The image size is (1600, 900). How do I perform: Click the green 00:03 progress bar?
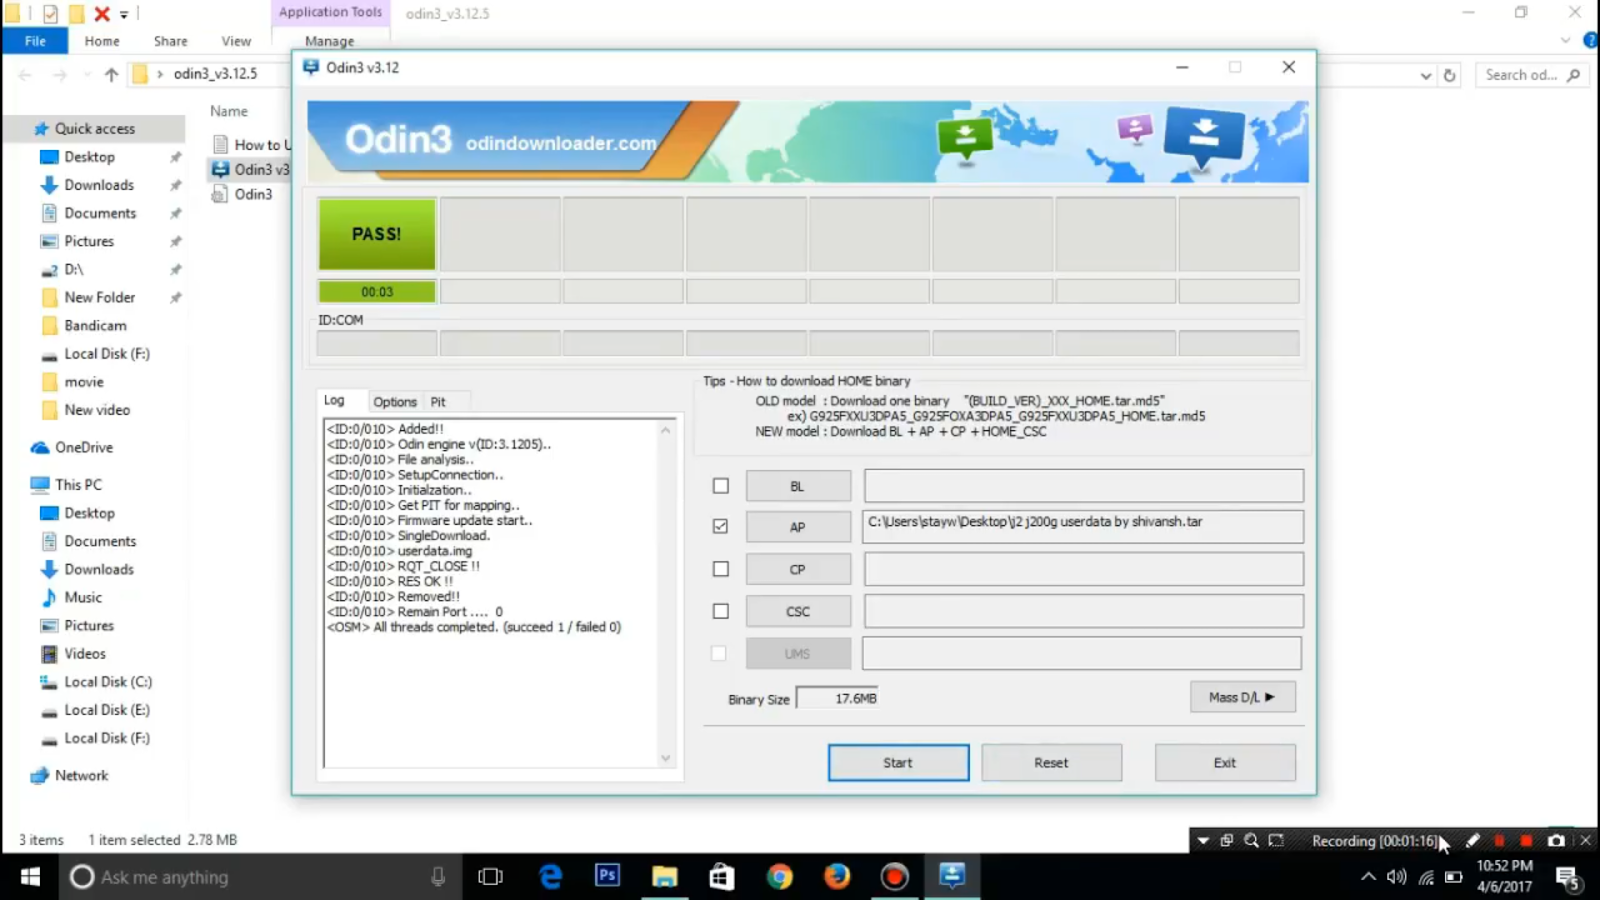click(x=377, y=291)
